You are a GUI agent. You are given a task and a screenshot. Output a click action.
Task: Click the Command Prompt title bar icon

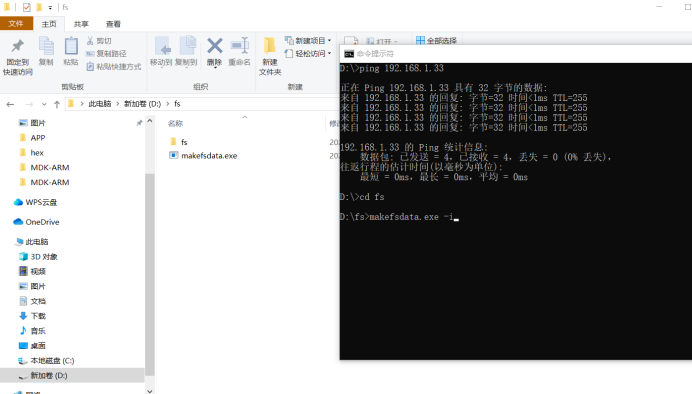[x=349, y=54]
